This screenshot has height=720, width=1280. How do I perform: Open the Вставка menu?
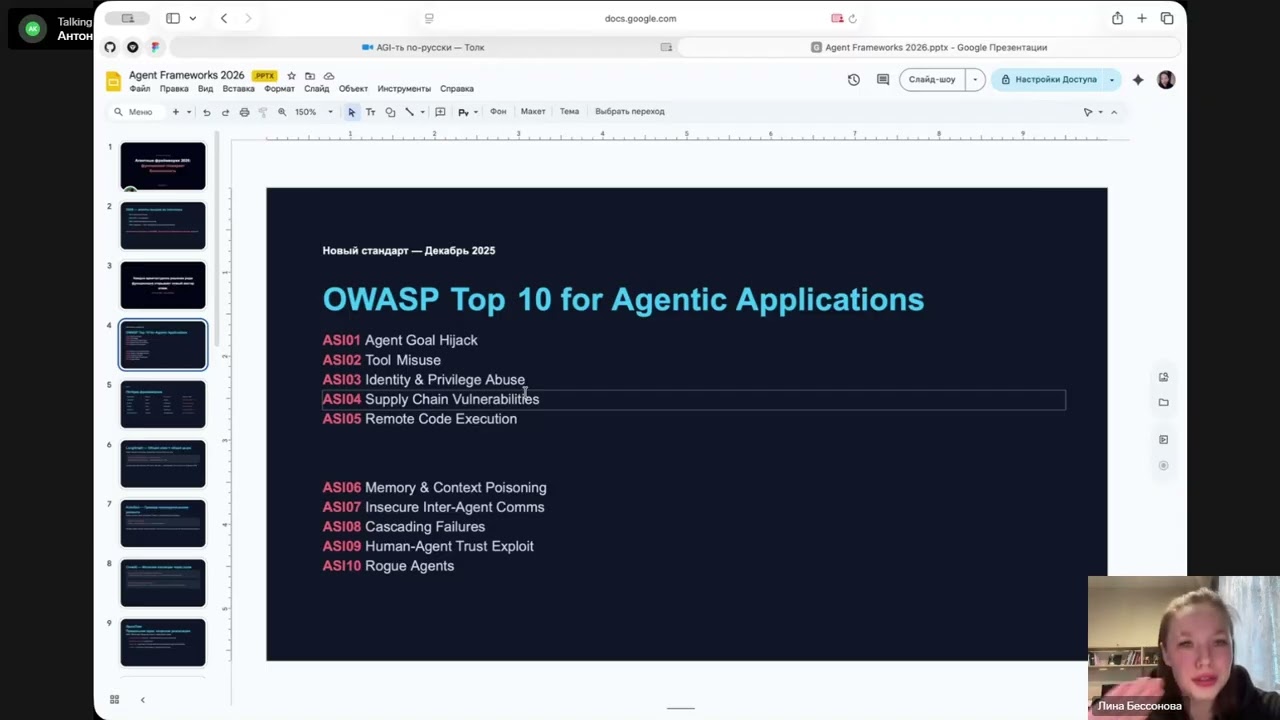[238, 89]
